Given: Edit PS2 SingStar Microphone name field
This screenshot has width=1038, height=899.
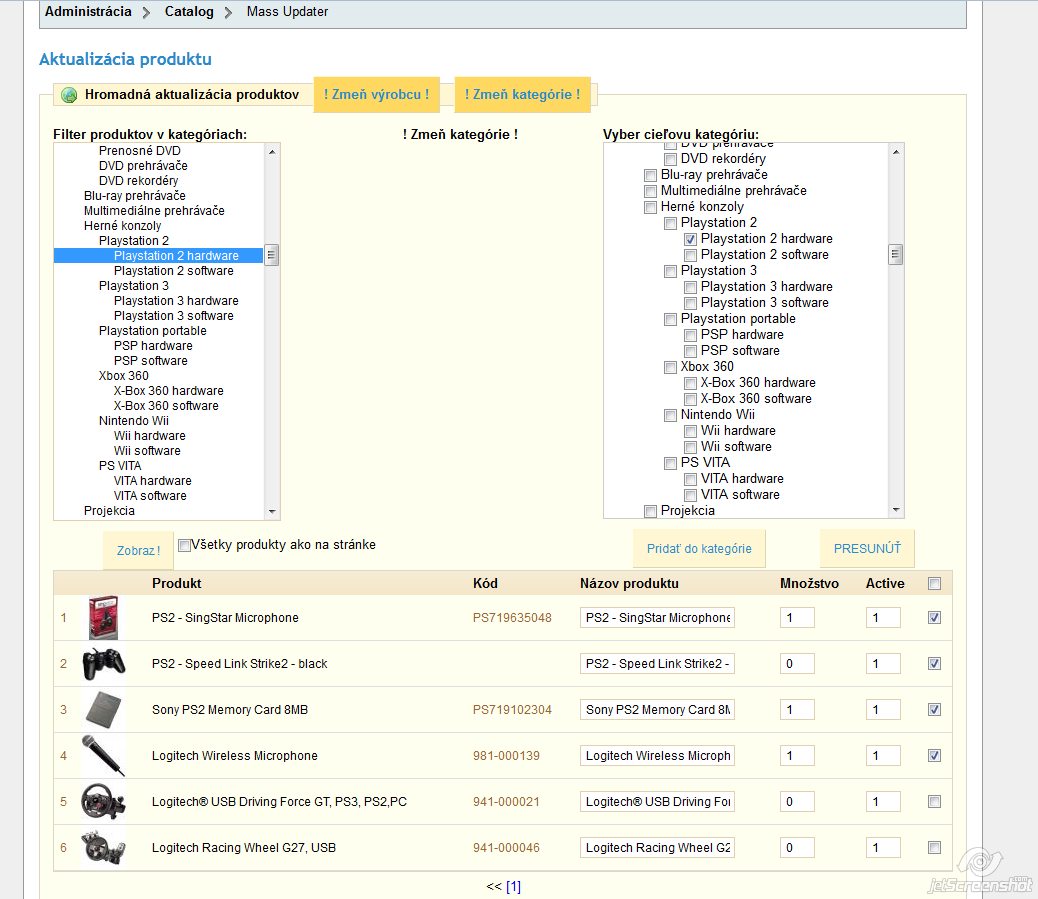Looking at the screenshot, I should point(657,618).
